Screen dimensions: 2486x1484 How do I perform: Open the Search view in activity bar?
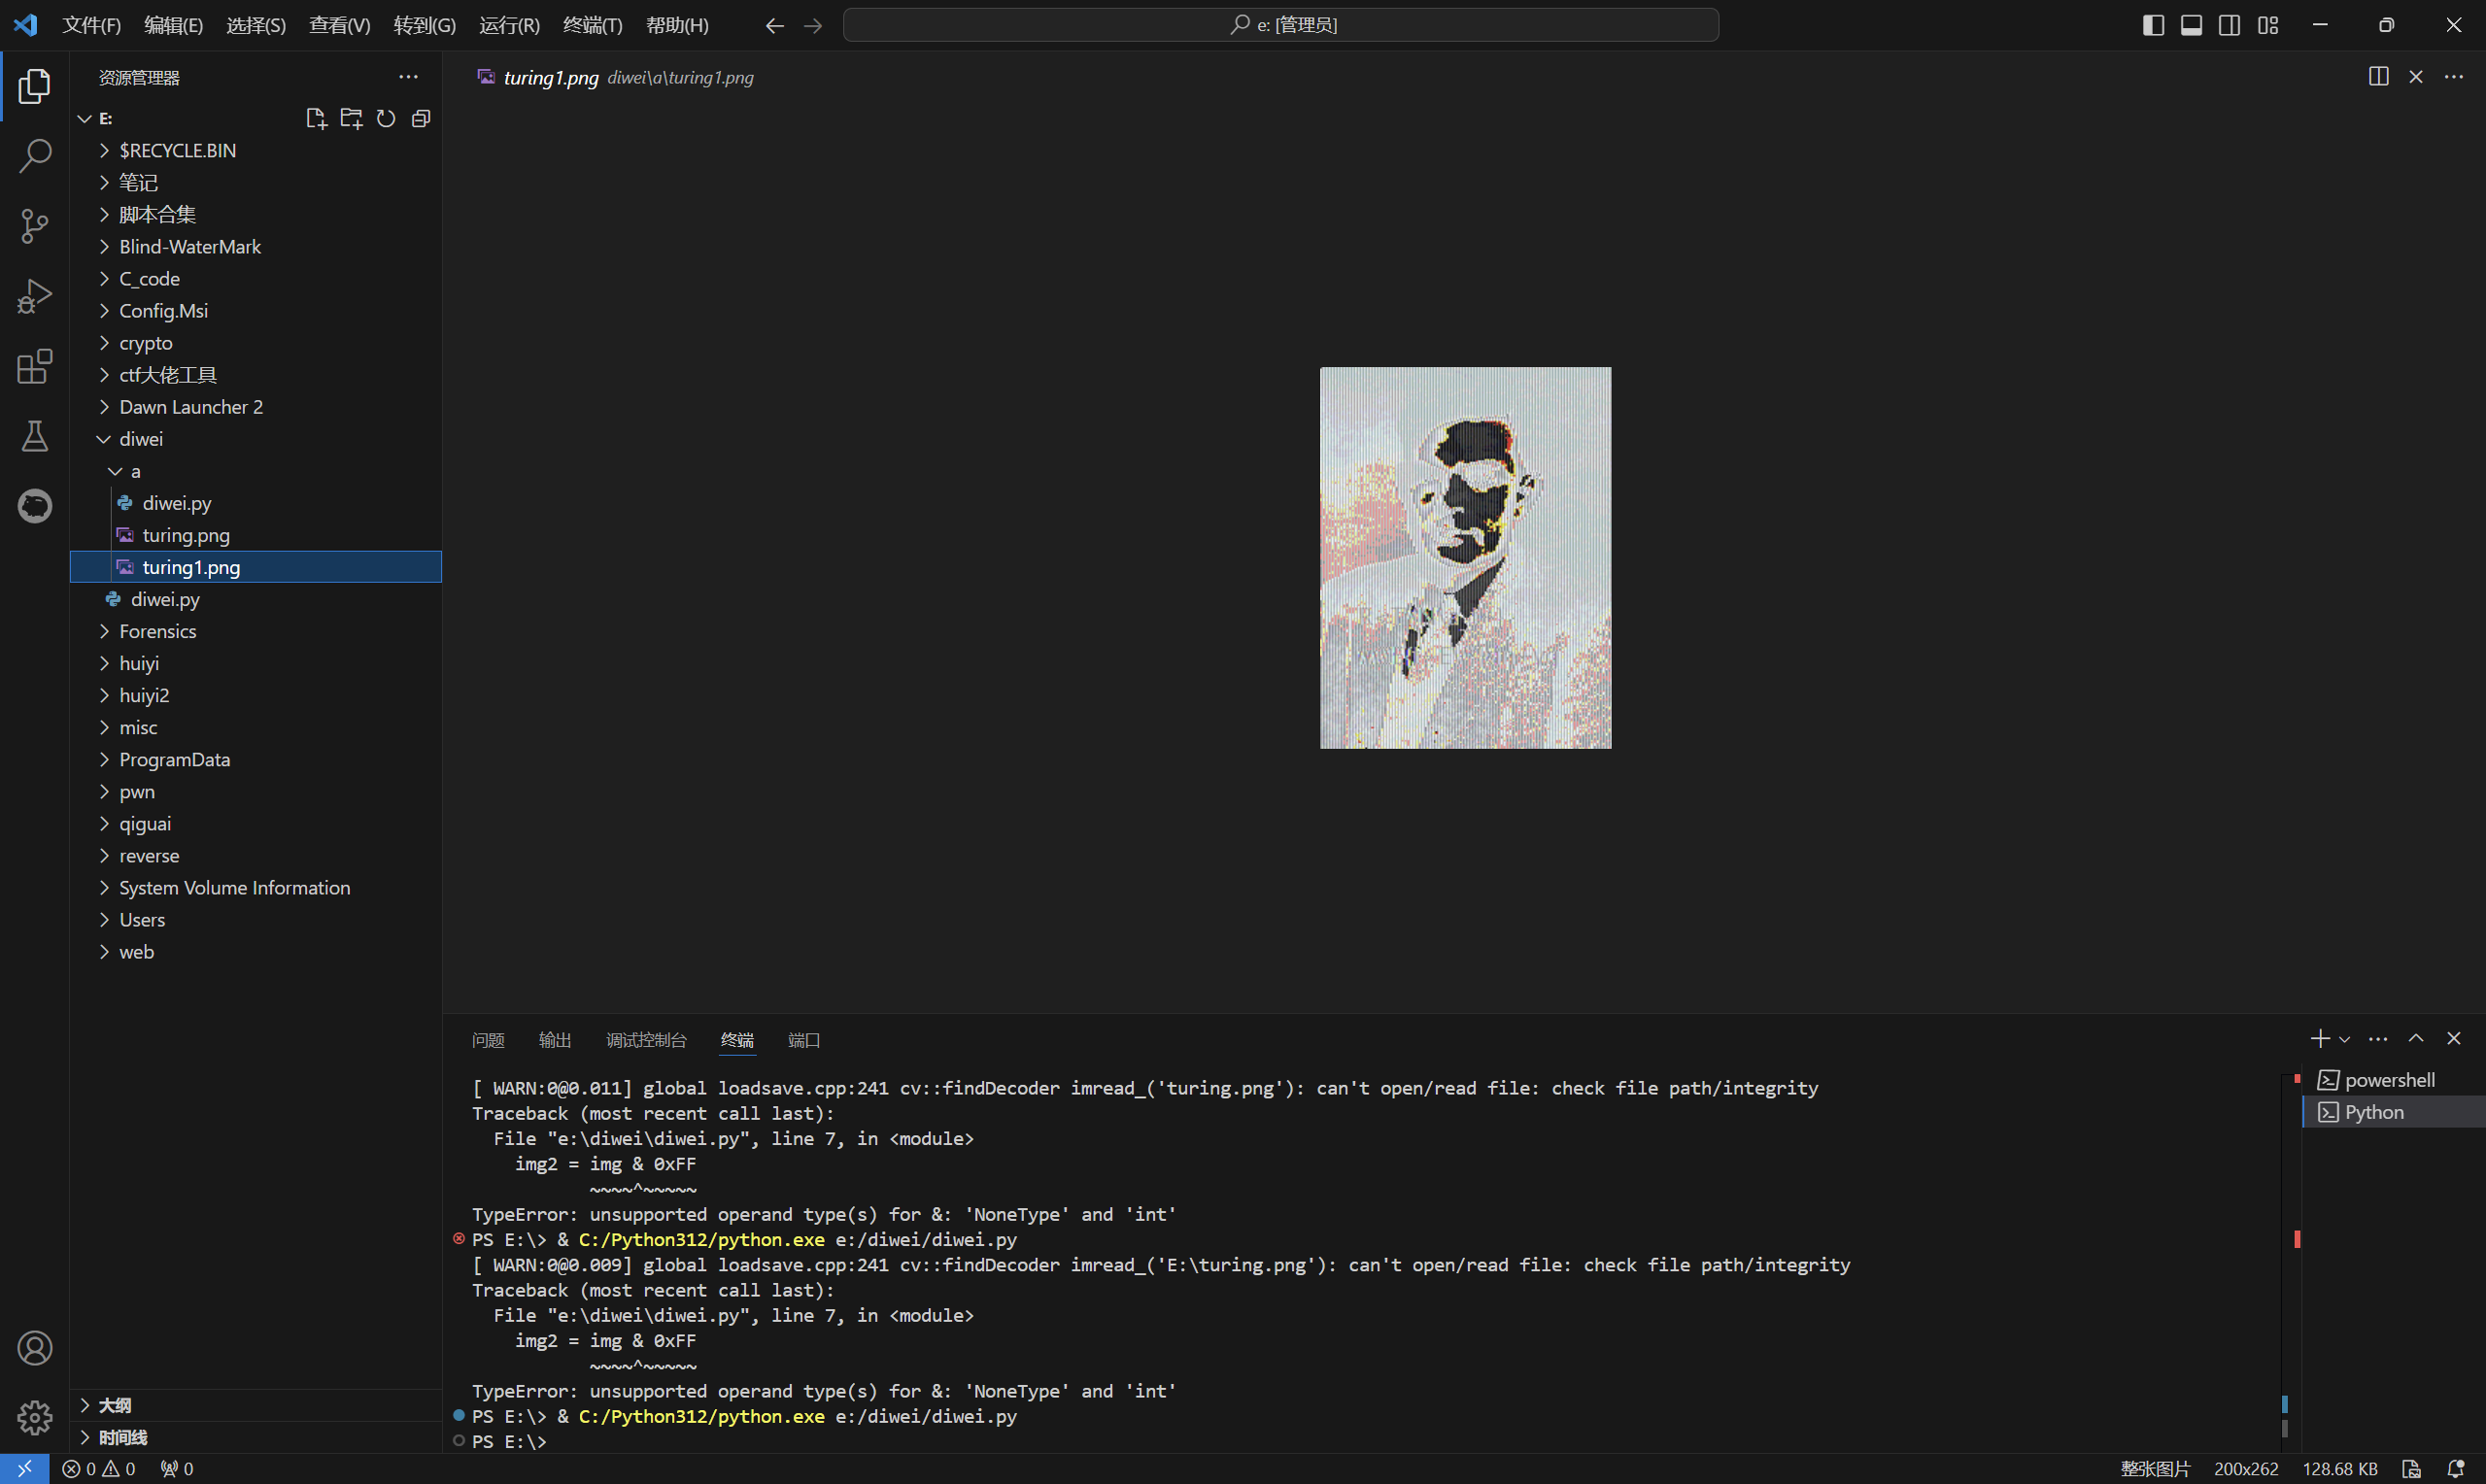point(34,156)
